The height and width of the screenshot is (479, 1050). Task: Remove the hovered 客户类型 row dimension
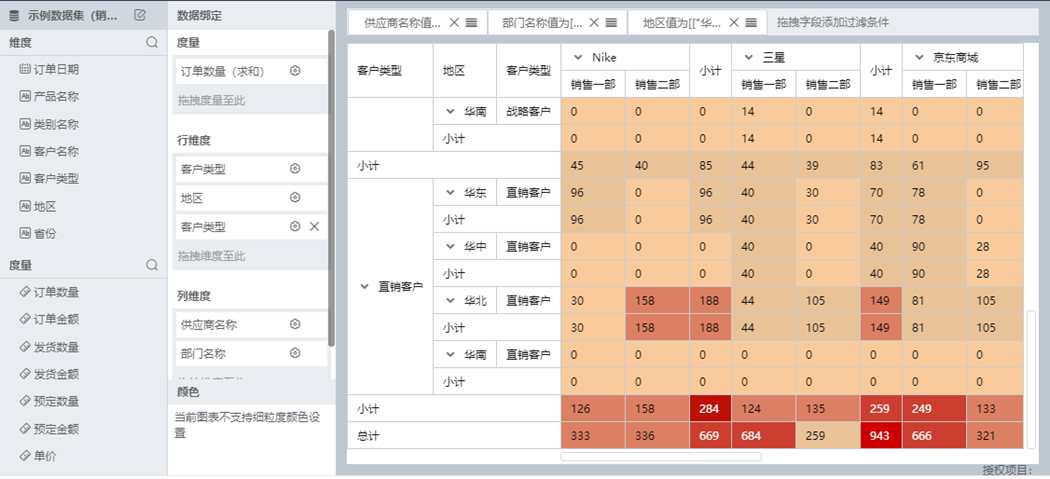(x=314, y=226)
